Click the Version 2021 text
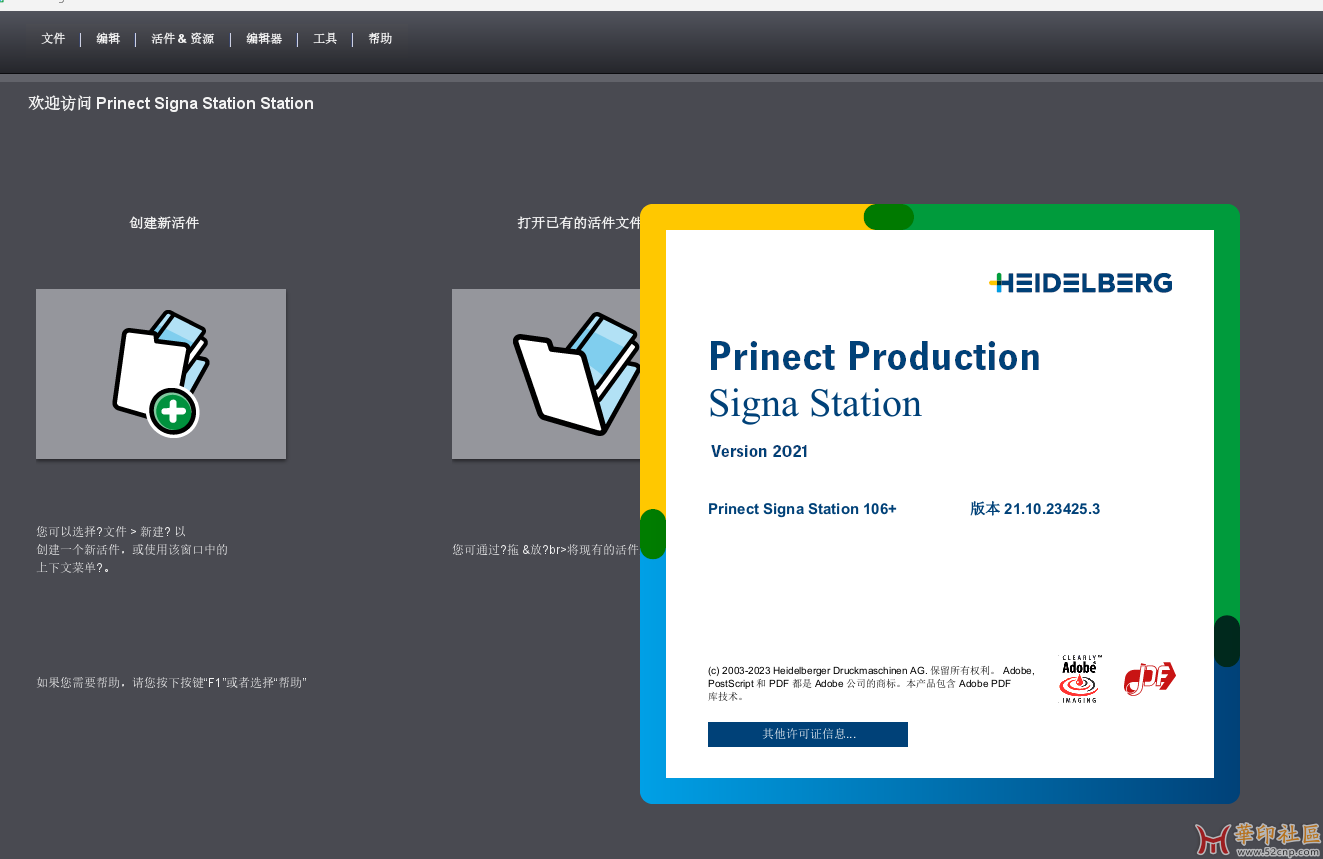1323x859 pixels. pyautogui.click(x=759, y=451)
